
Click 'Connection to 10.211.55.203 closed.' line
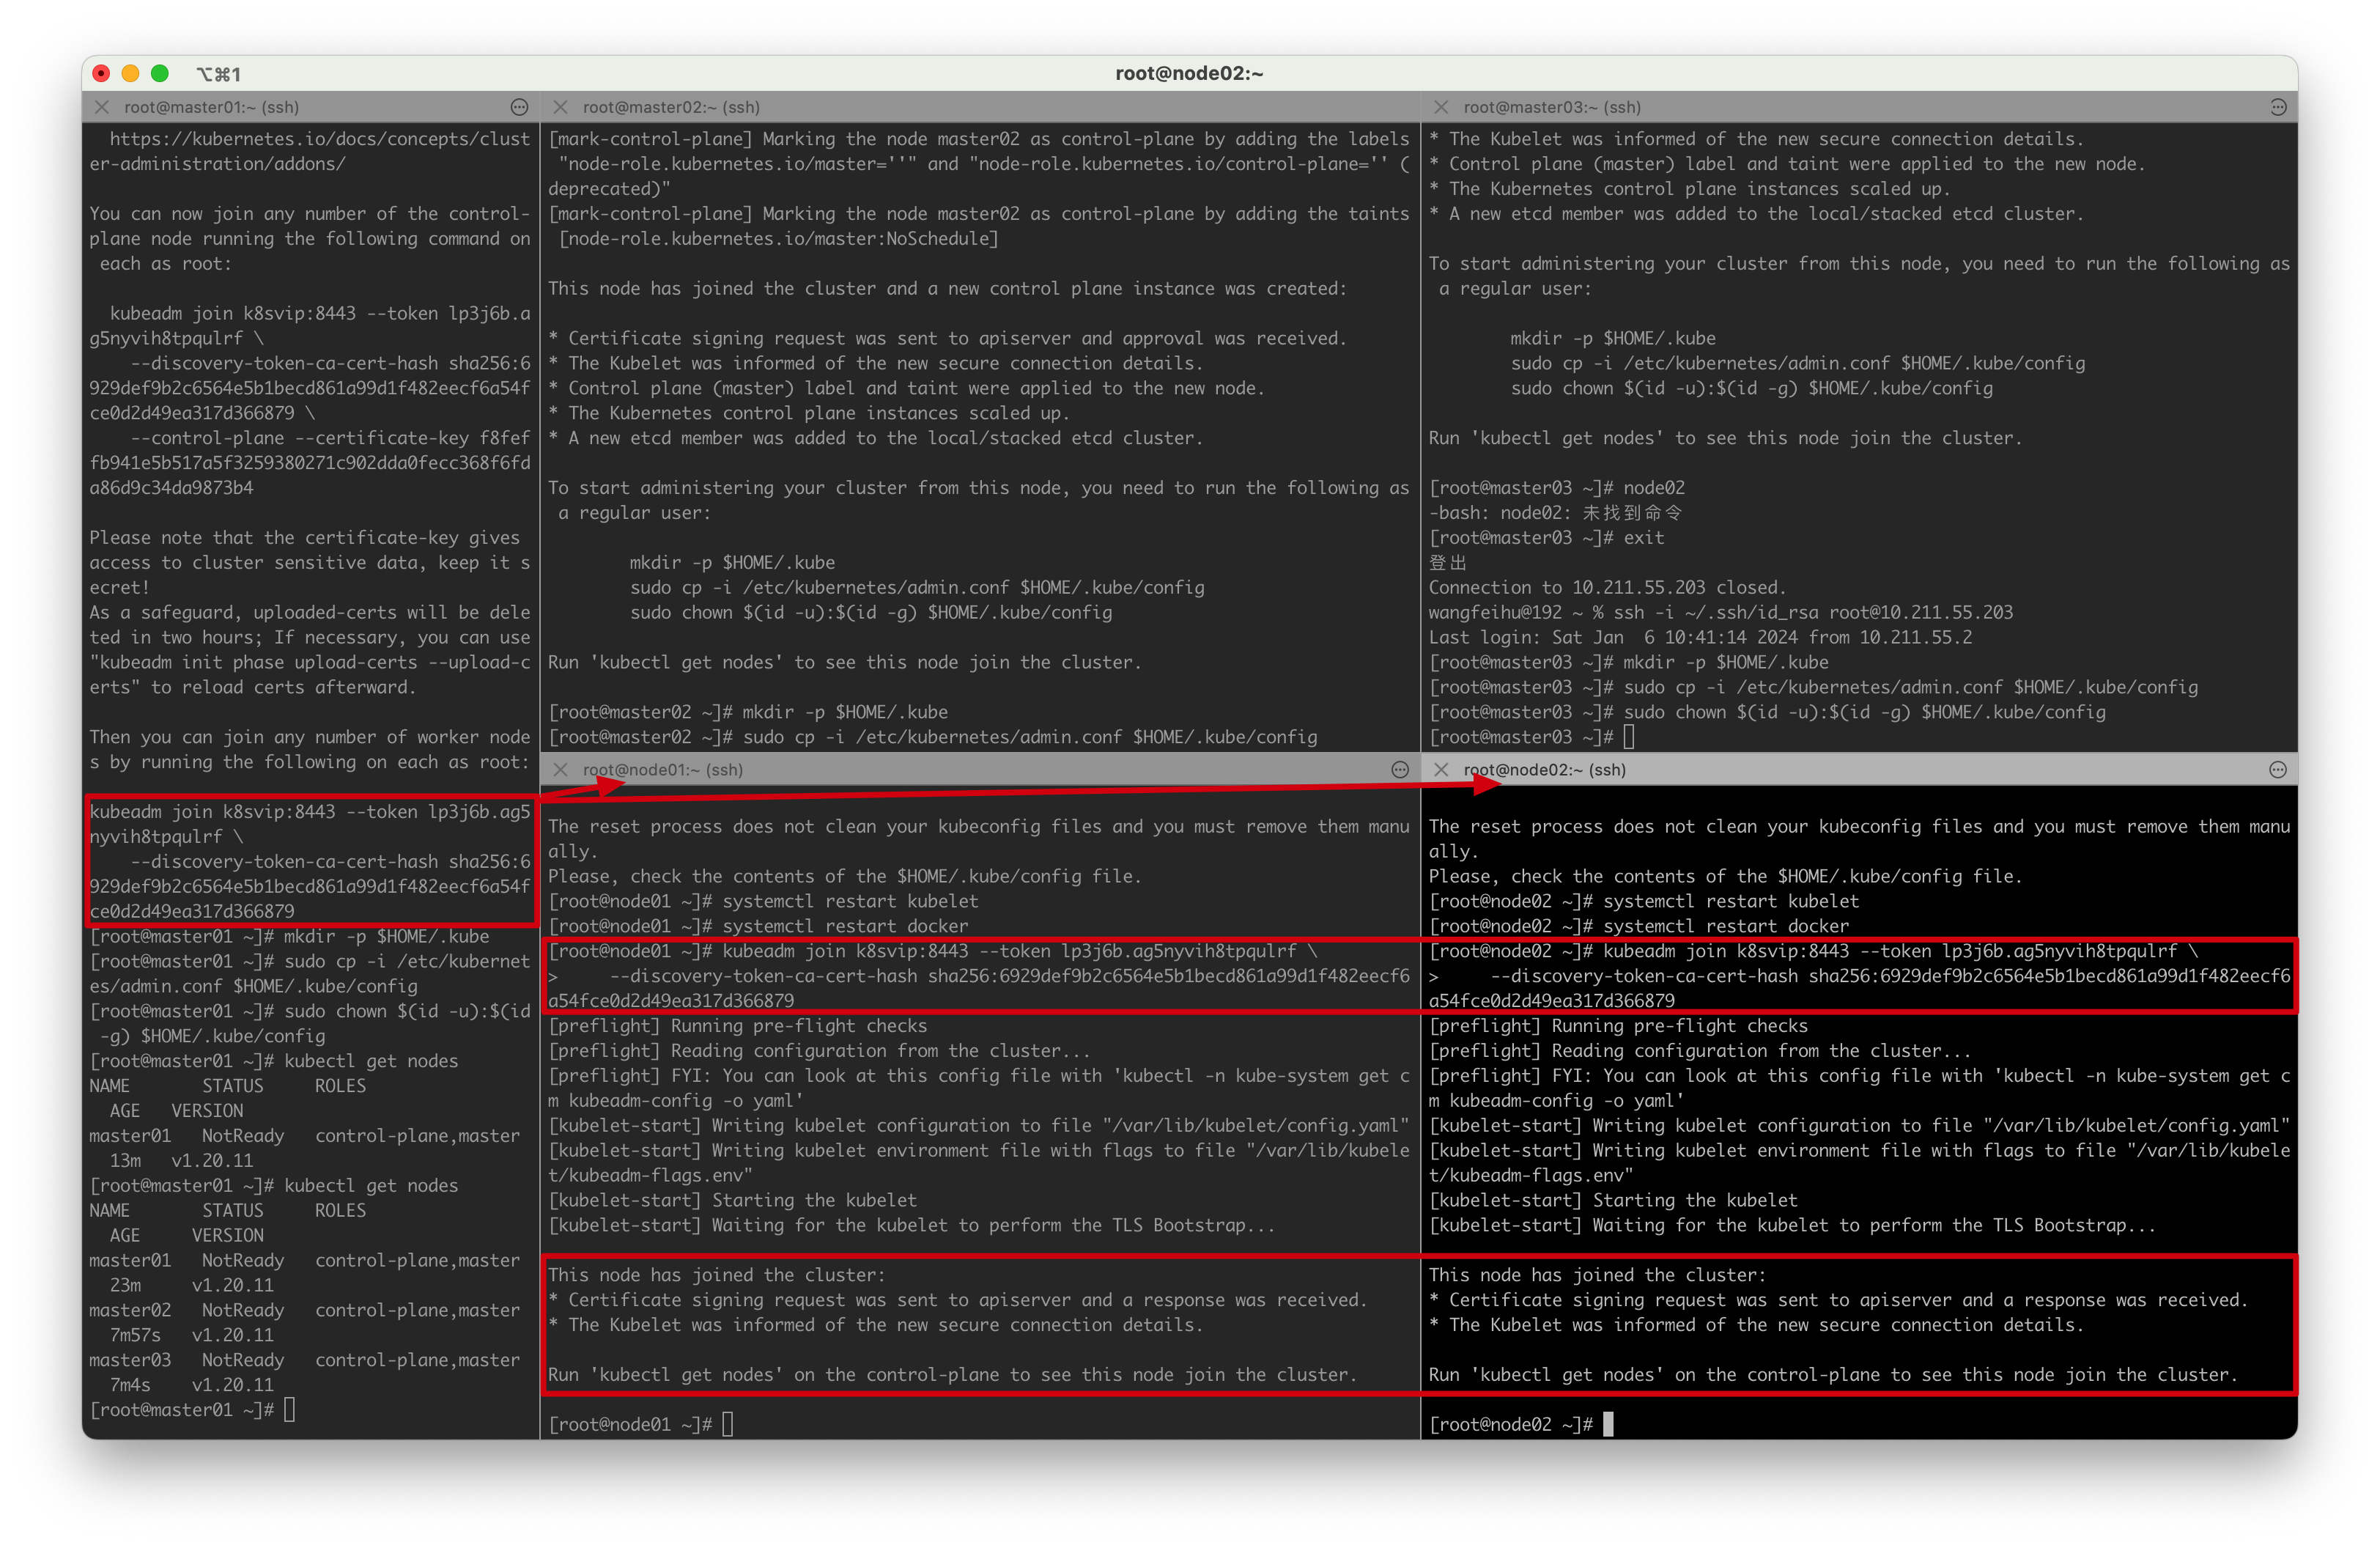1607,587
